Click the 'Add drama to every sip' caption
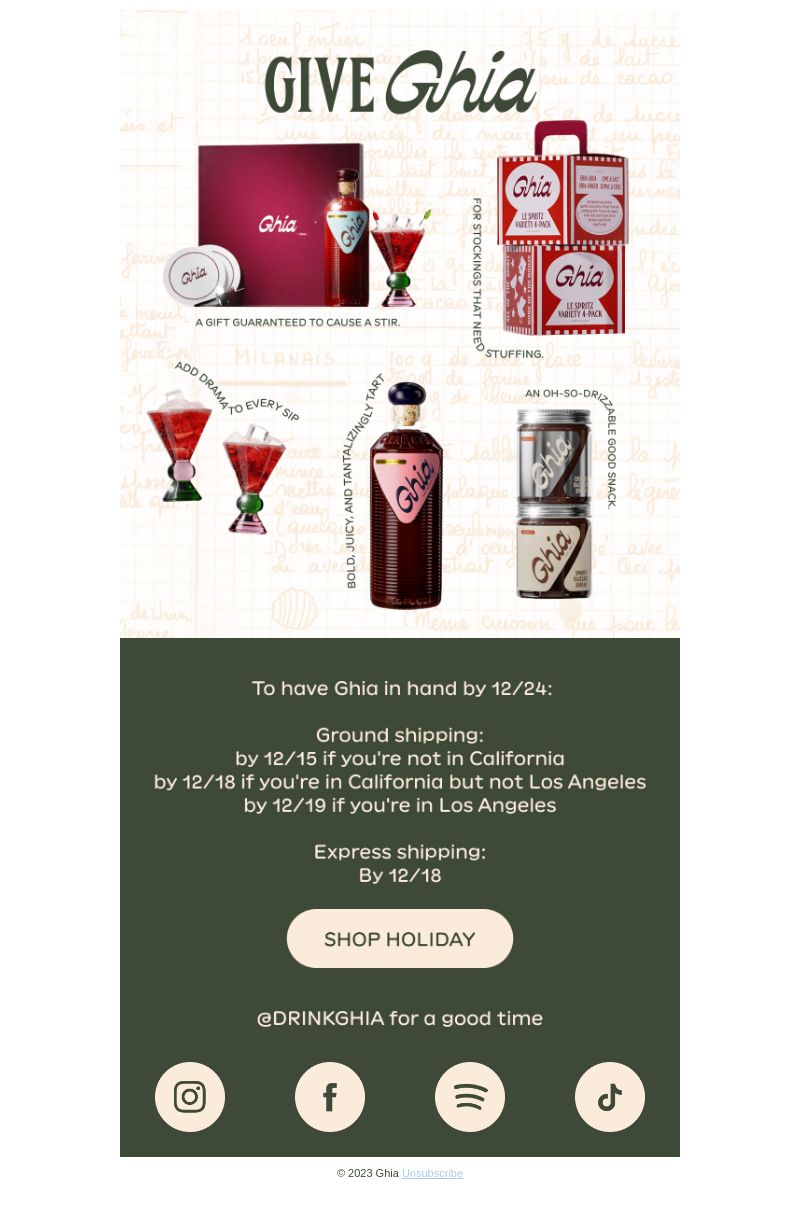Screen dimensions: 800x1229 click(236, 392)
